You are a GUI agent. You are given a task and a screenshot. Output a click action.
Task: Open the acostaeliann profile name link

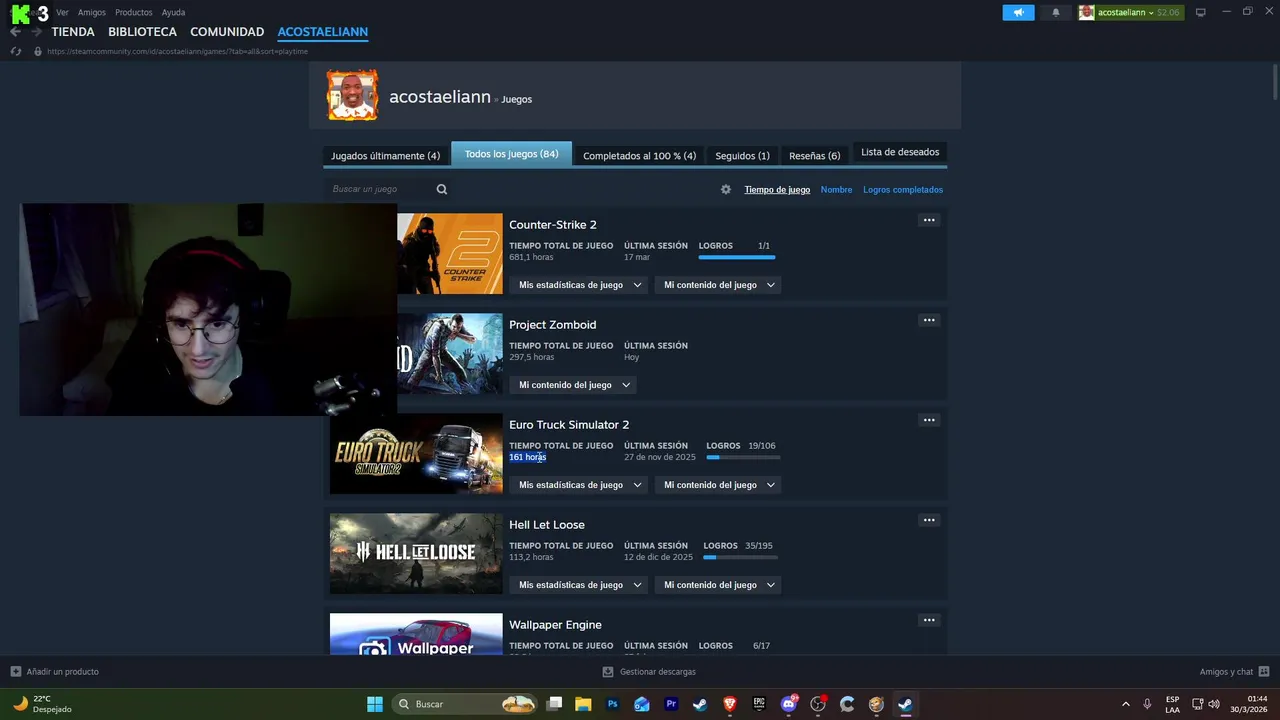click(x=439, y=97)
